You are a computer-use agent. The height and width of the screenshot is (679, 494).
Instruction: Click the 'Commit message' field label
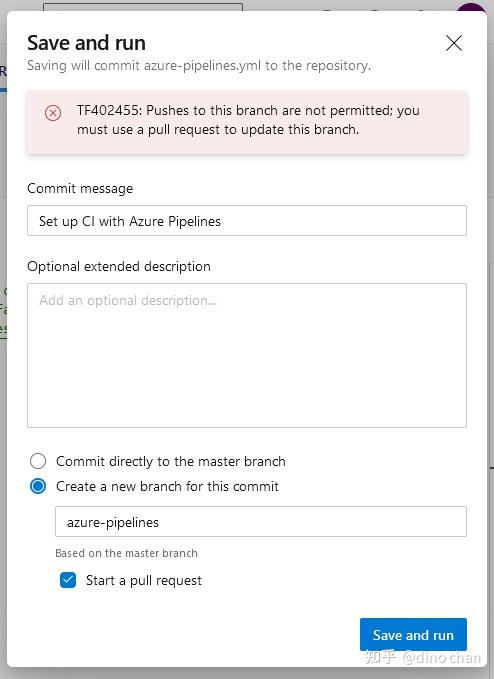(80, 188)
